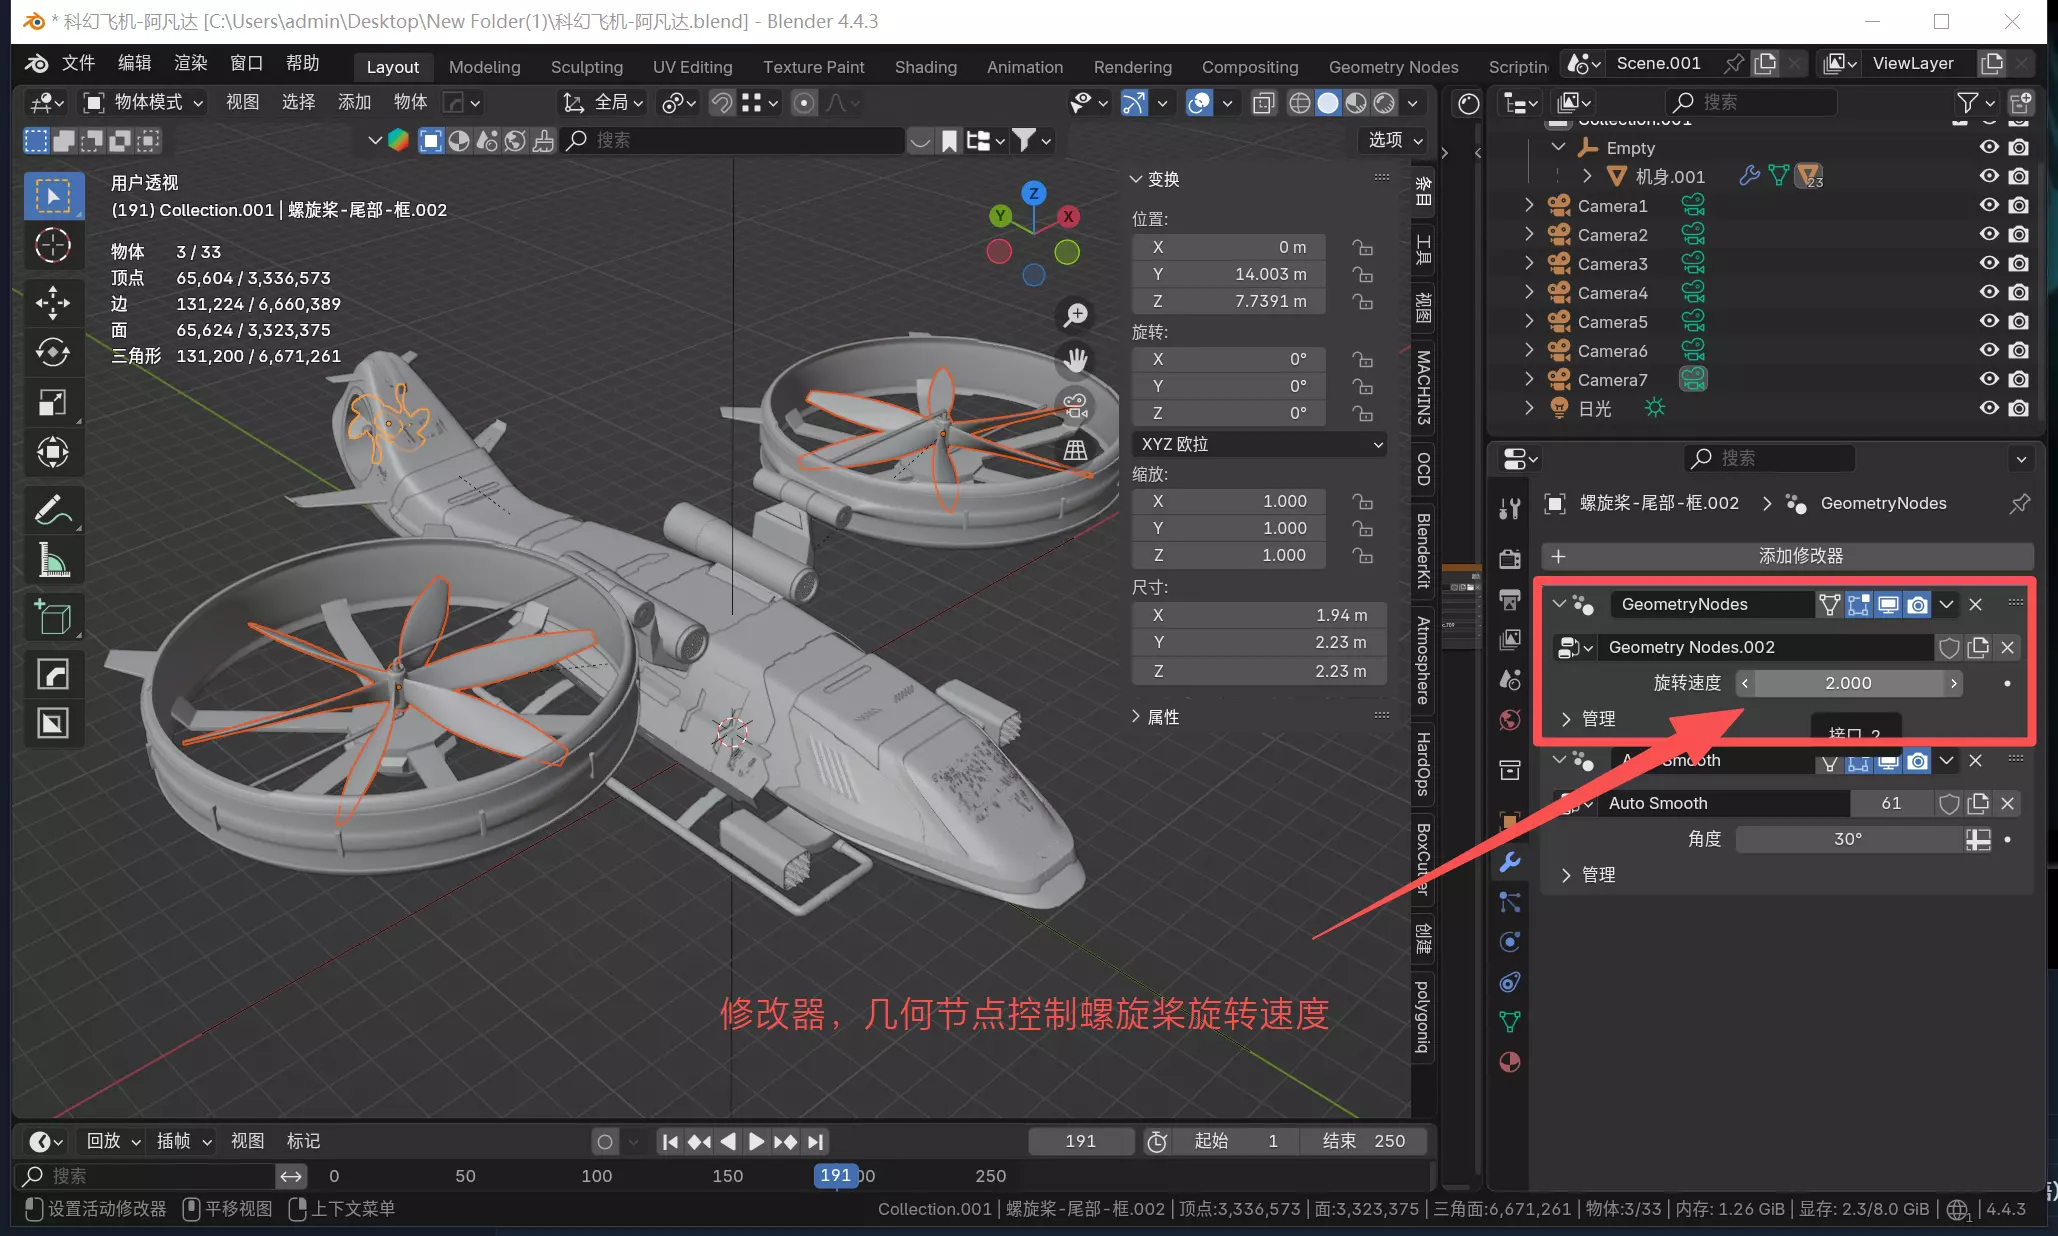Switch to wireframe viewport shading
2058x1236 pixels.
[x=1300, y=103]
